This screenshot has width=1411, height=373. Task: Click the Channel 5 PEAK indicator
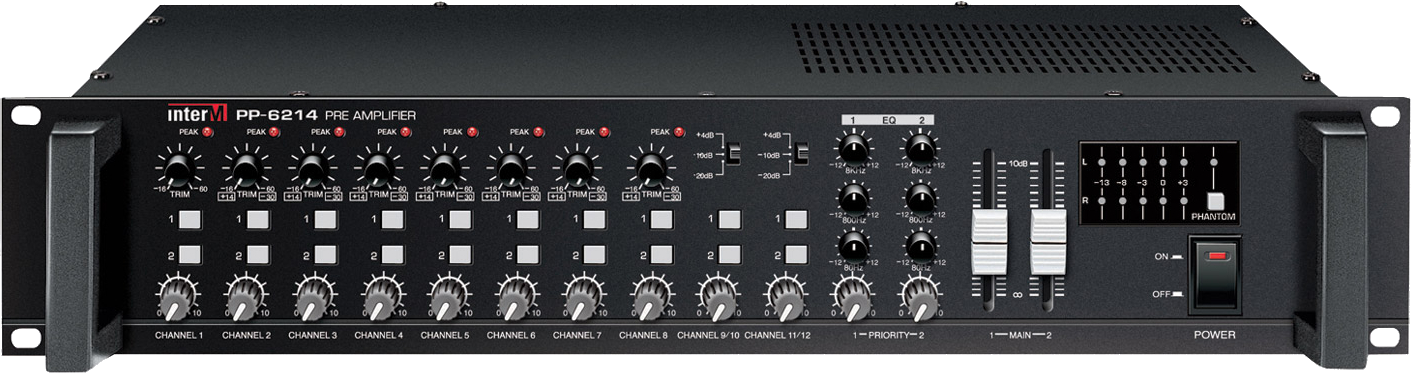point(472,132)
